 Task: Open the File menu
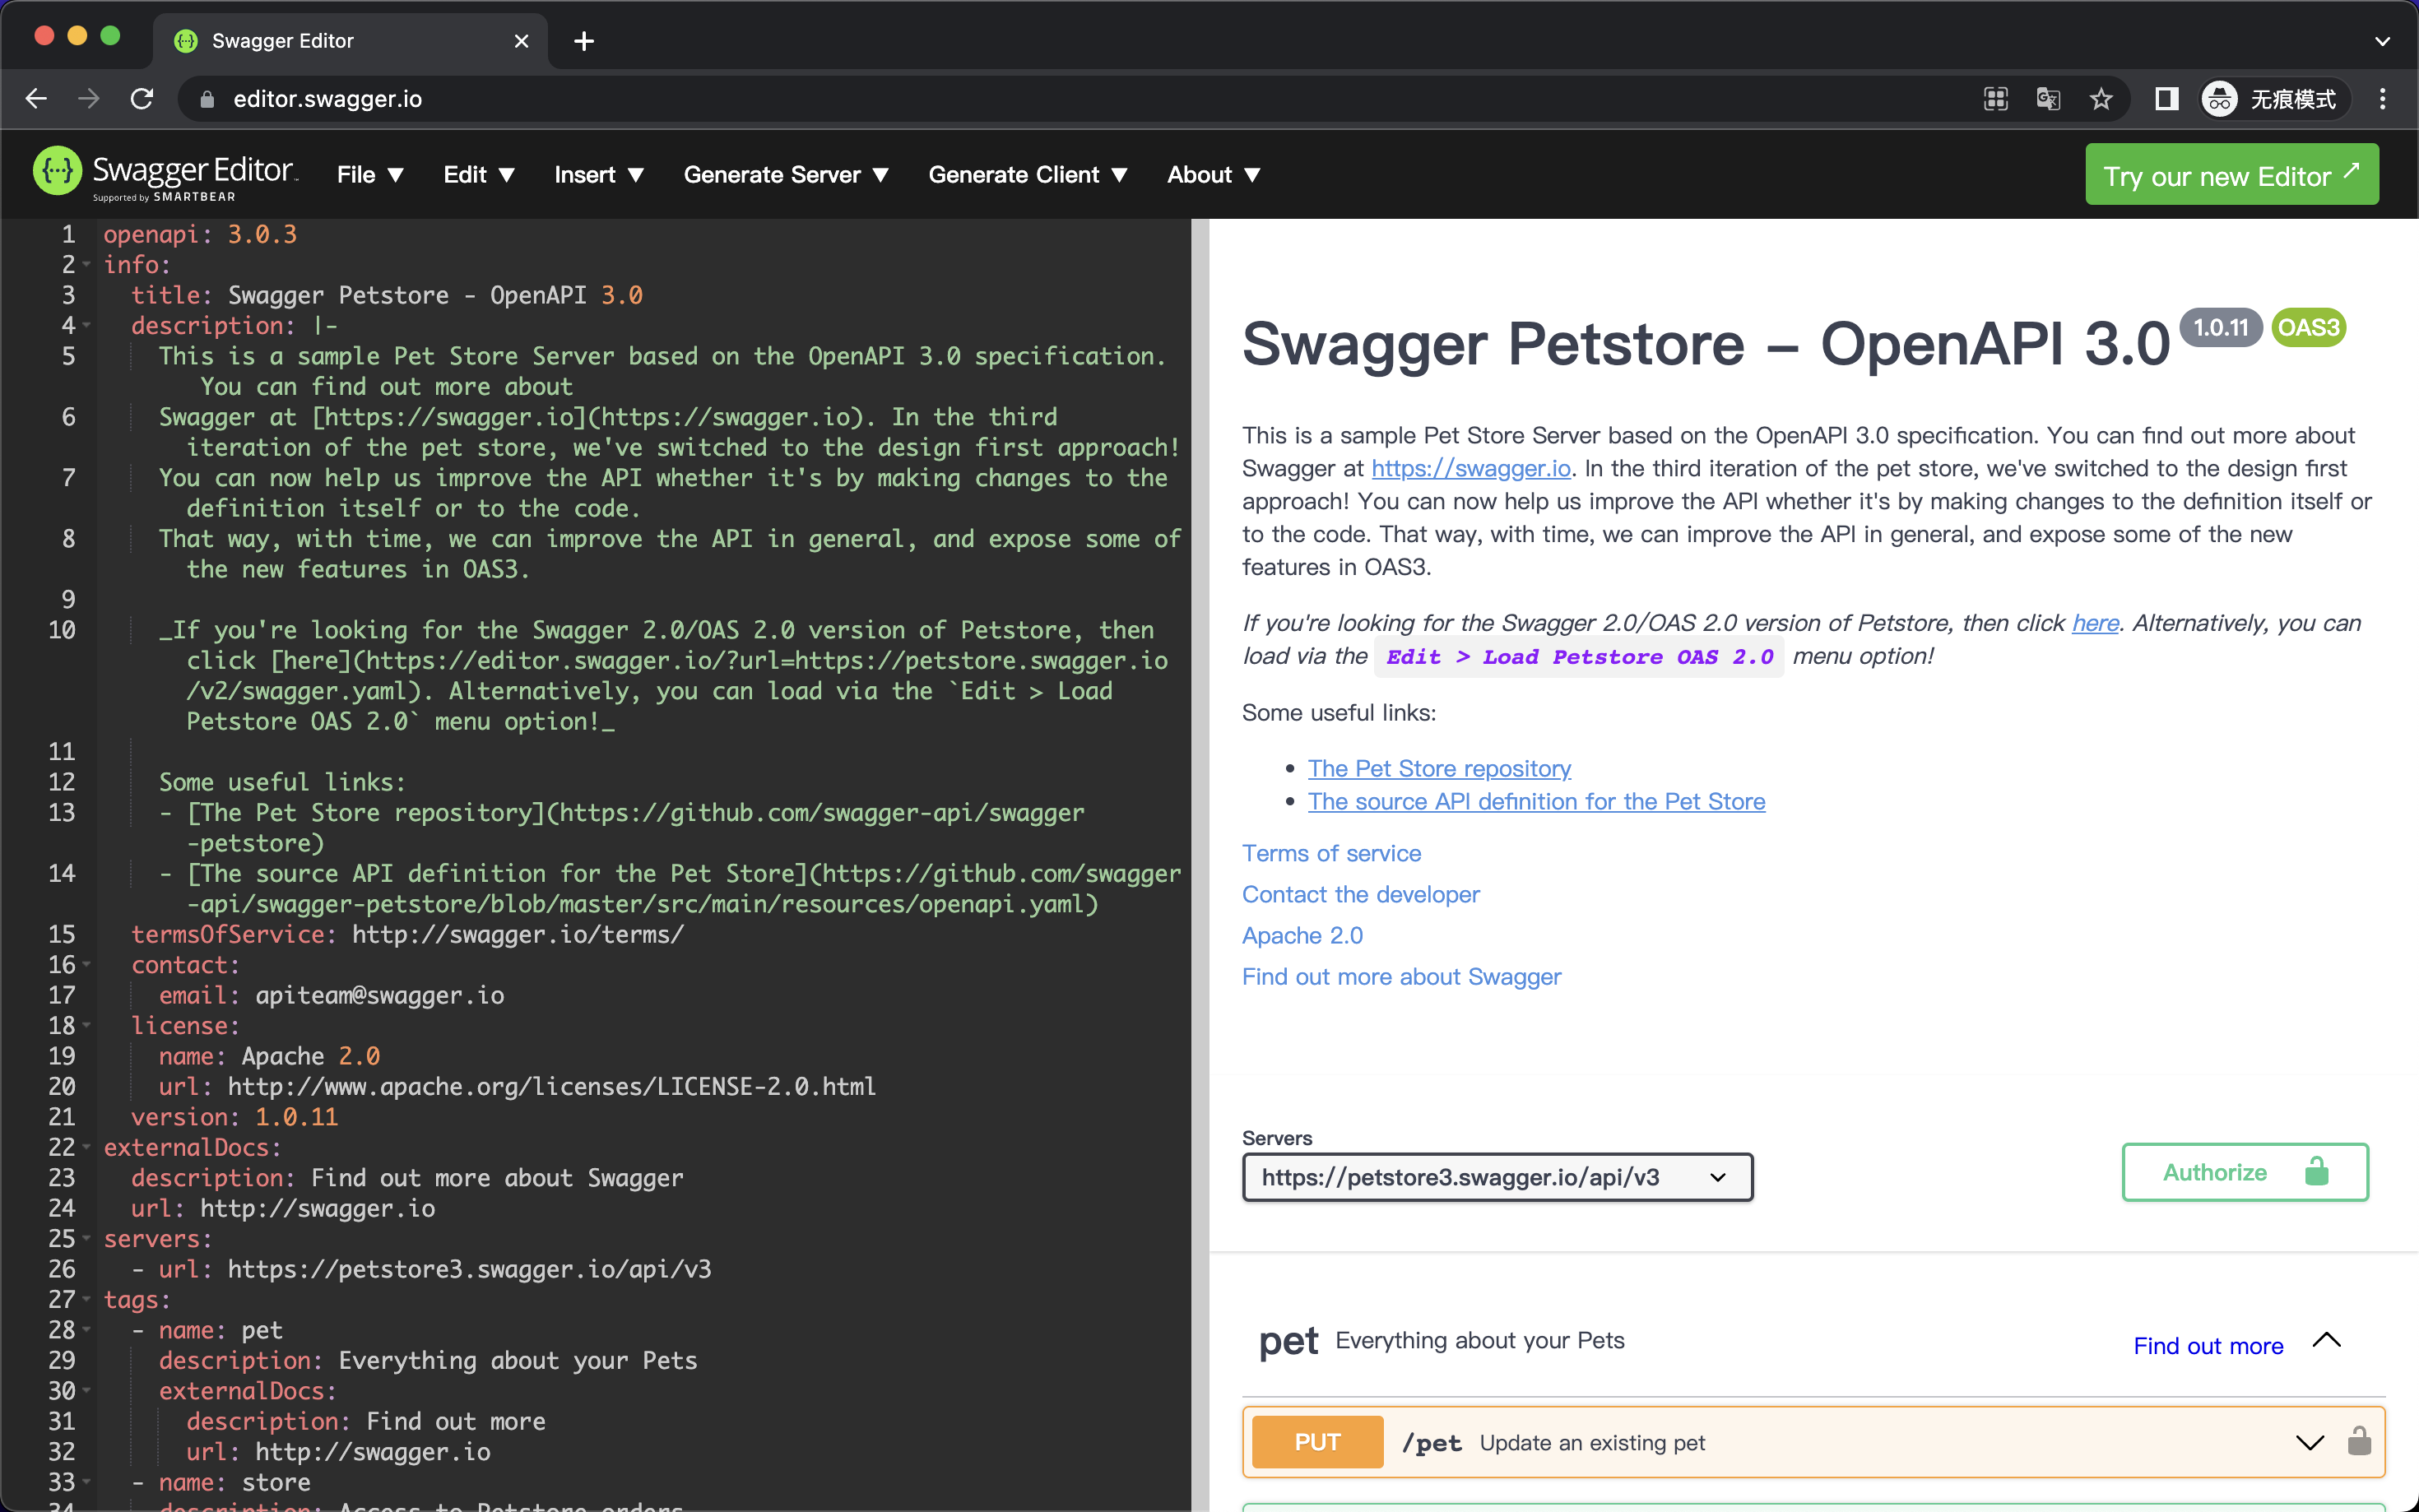tap(369, 174)
